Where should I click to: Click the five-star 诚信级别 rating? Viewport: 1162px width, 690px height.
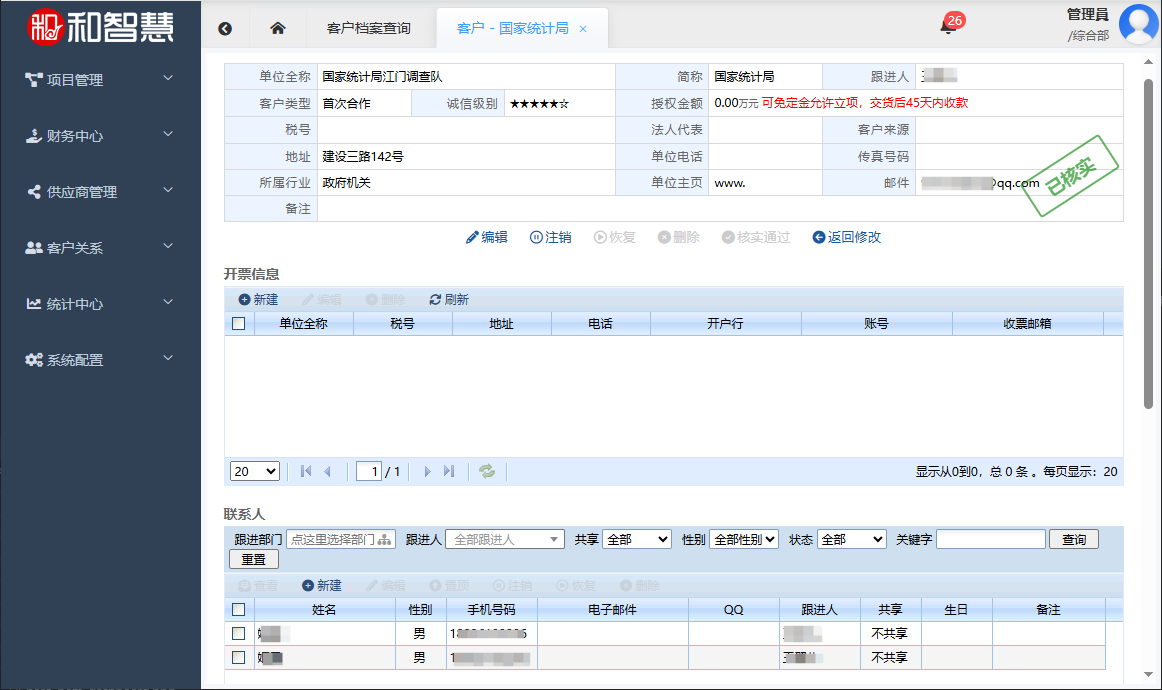coord(540,104)
